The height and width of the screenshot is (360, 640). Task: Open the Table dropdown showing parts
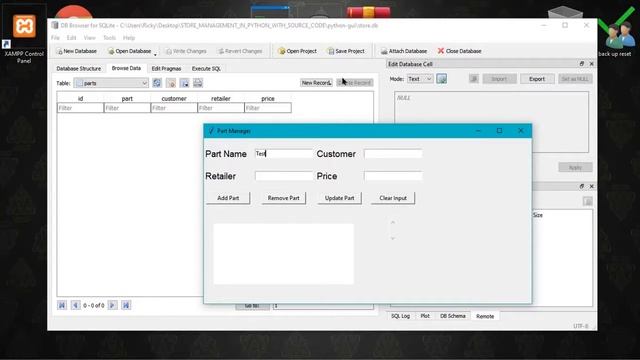coord(111,83)
